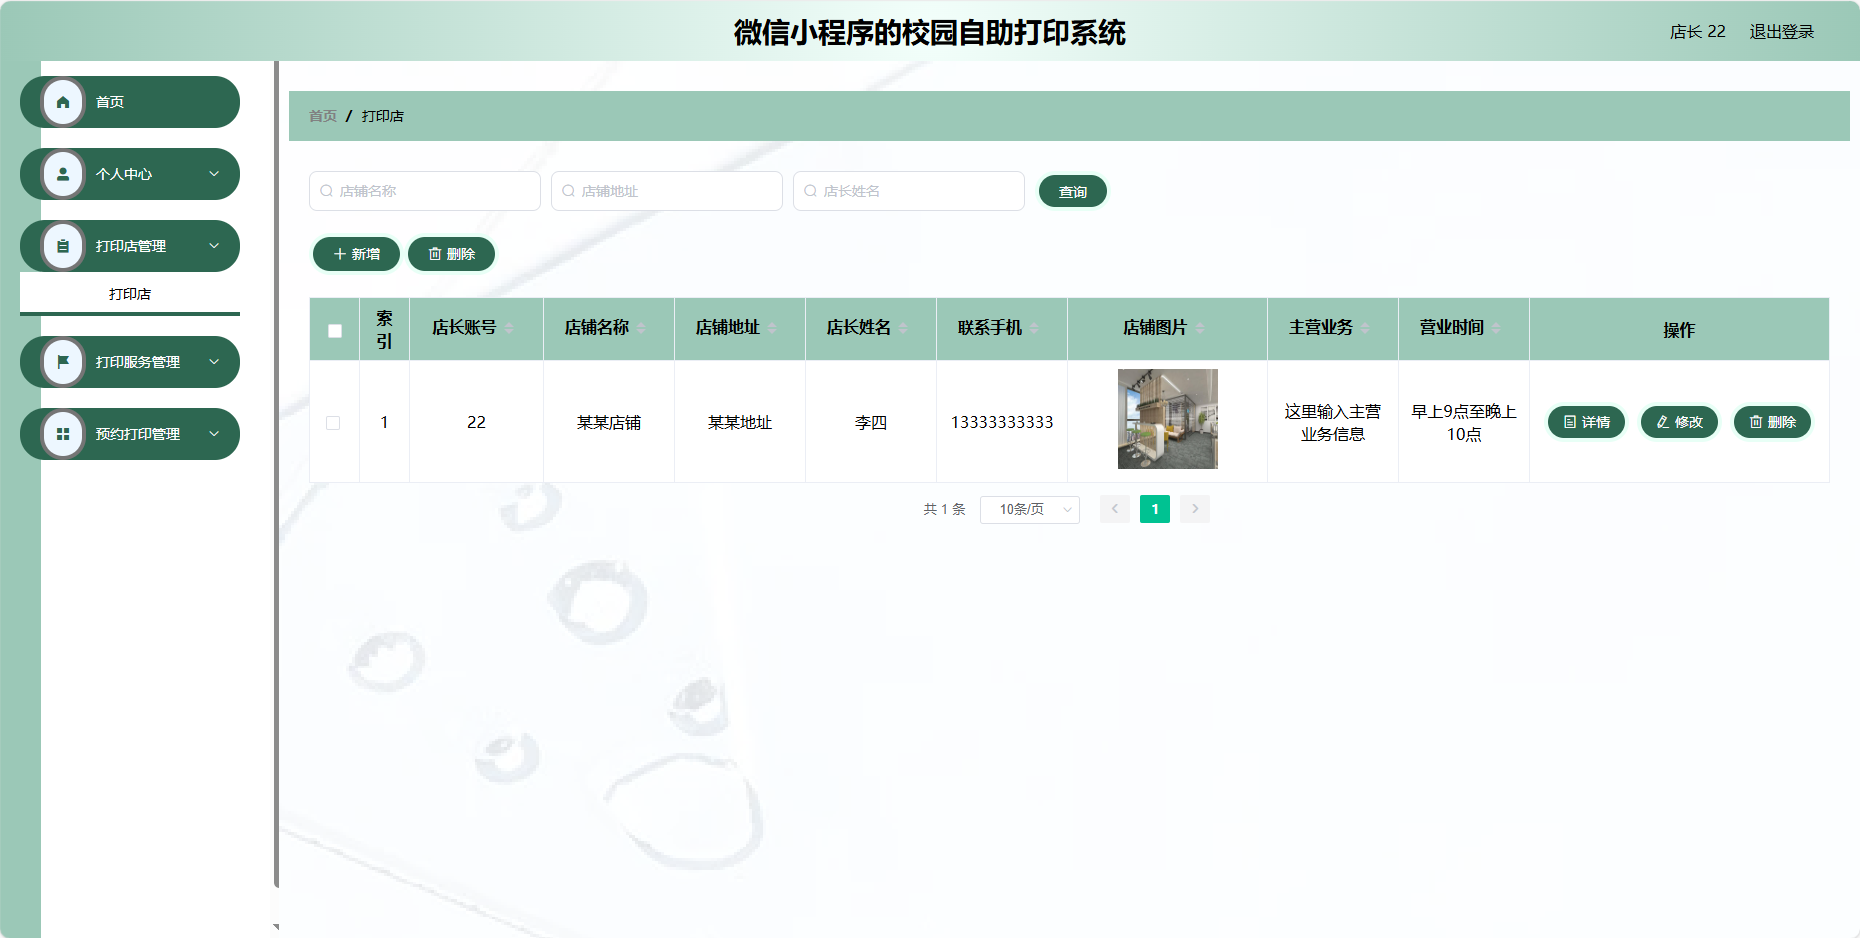Screen dimensions: 1860x938
Task: Go to next page arrow
Action: point(1195,509)
